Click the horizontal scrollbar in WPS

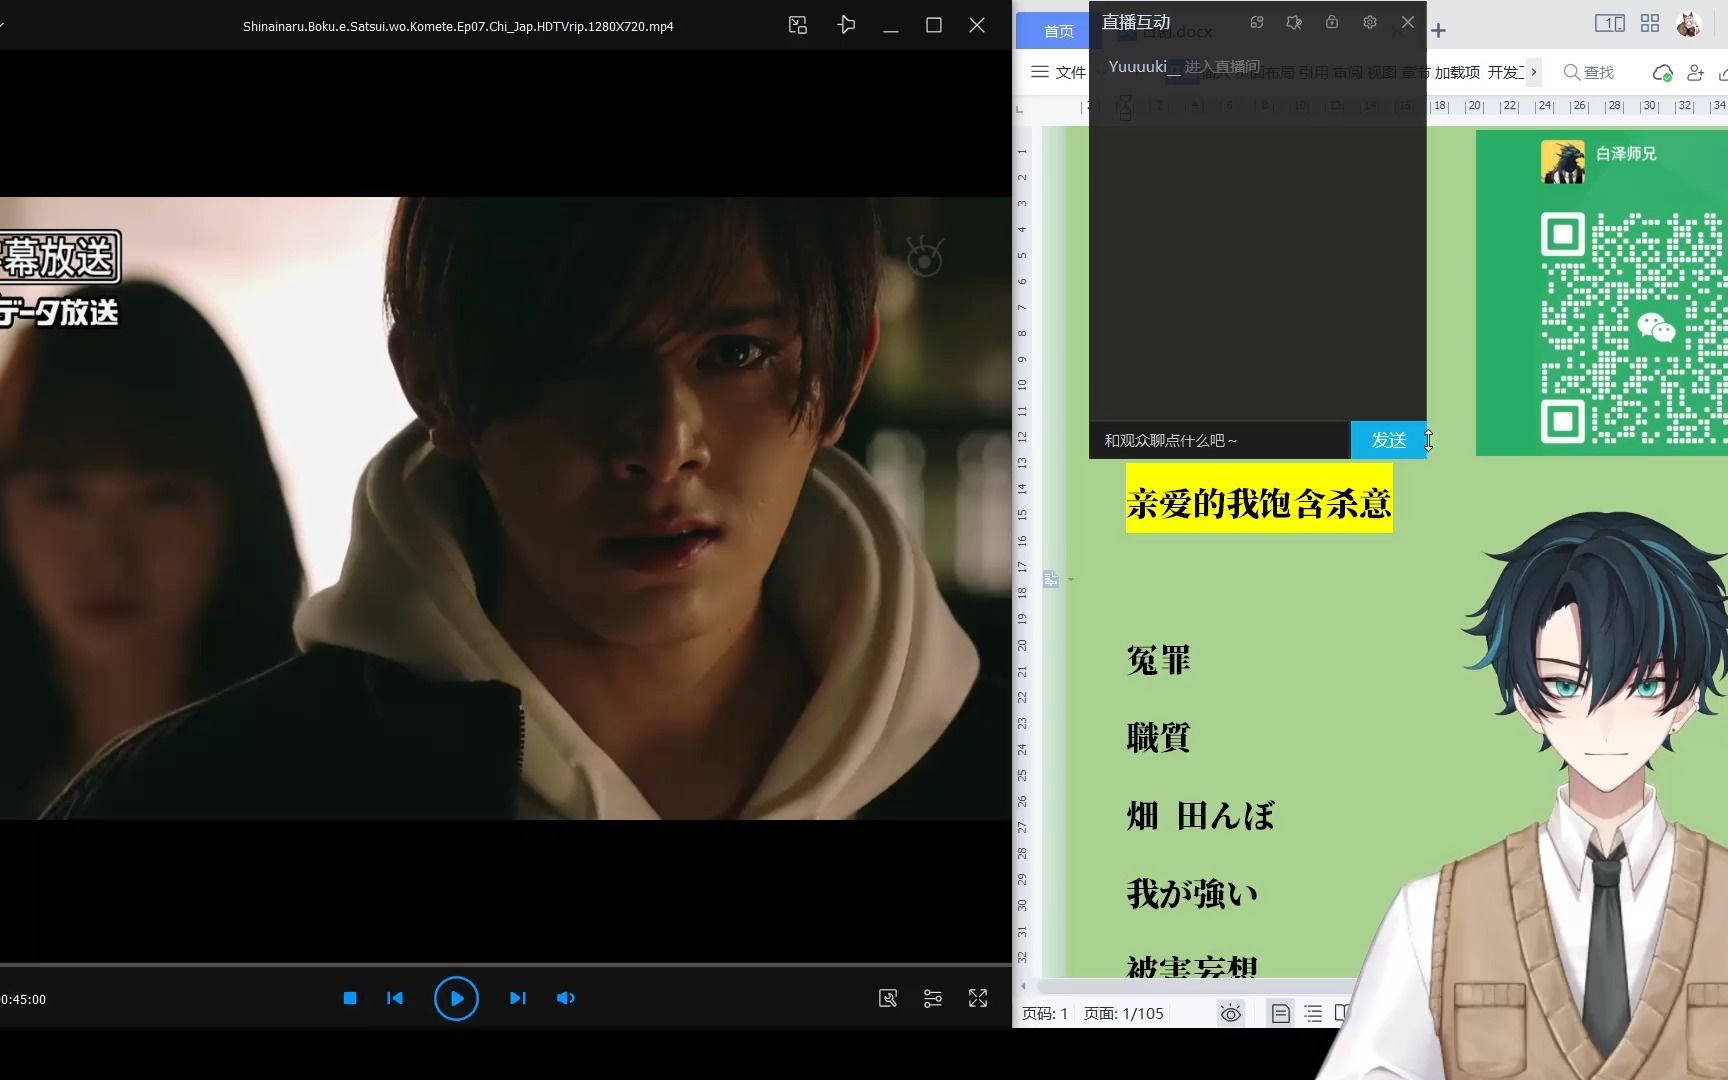1195,987
